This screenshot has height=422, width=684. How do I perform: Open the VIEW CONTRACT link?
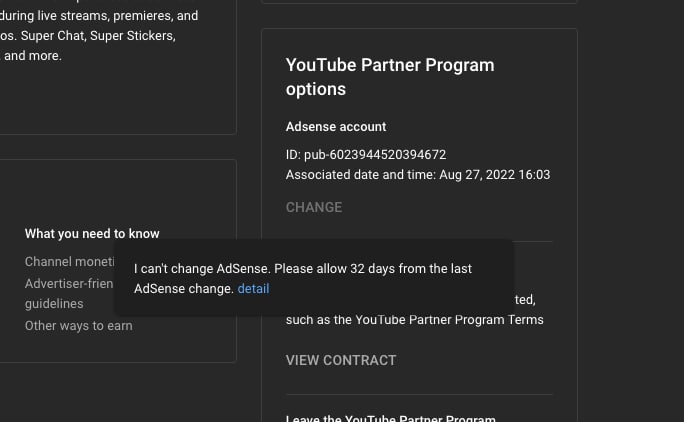click(x=341, y=360)
